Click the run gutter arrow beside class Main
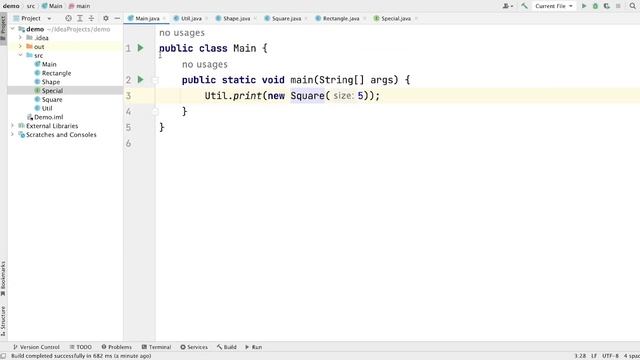Image resolution: width=640 pixels, height=360 pixels. click(140, 48)
